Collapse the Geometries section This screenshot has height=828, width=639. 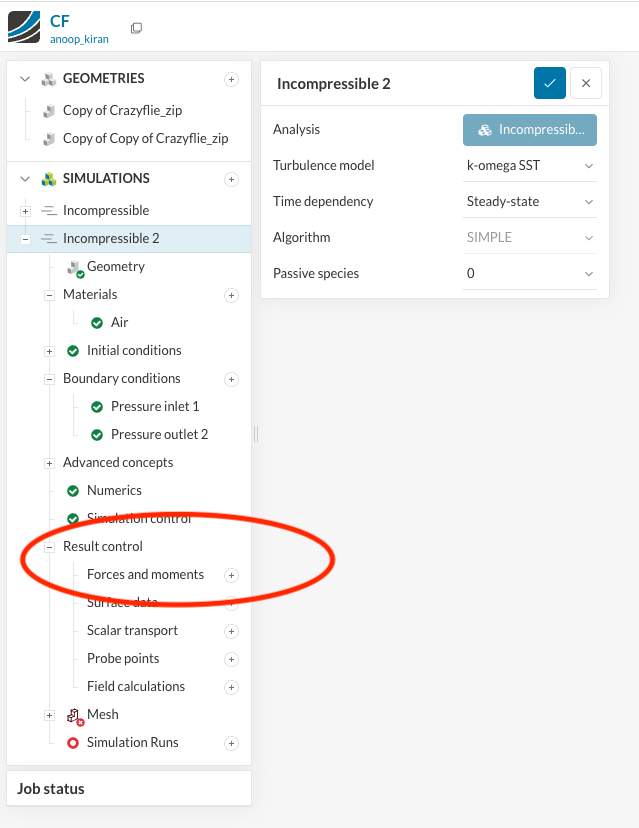[26, 79]
